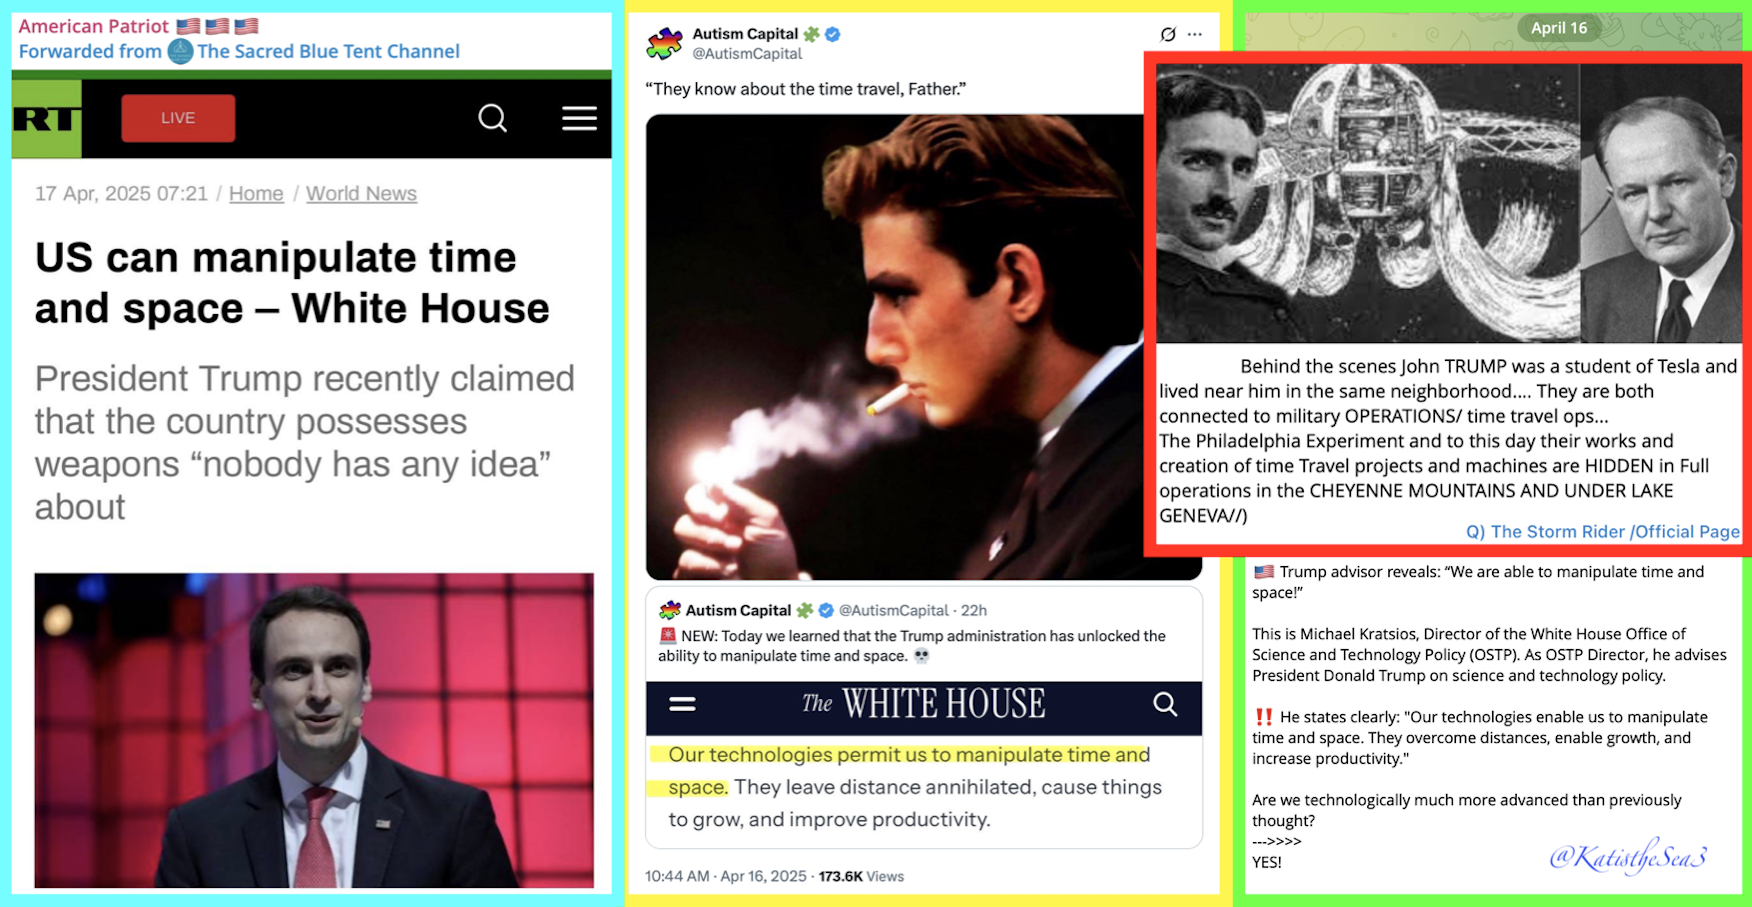This screenshot has height=907, width=1752.
Task: Open the tweet's three-dot more menu
Action: [1195, 34]
